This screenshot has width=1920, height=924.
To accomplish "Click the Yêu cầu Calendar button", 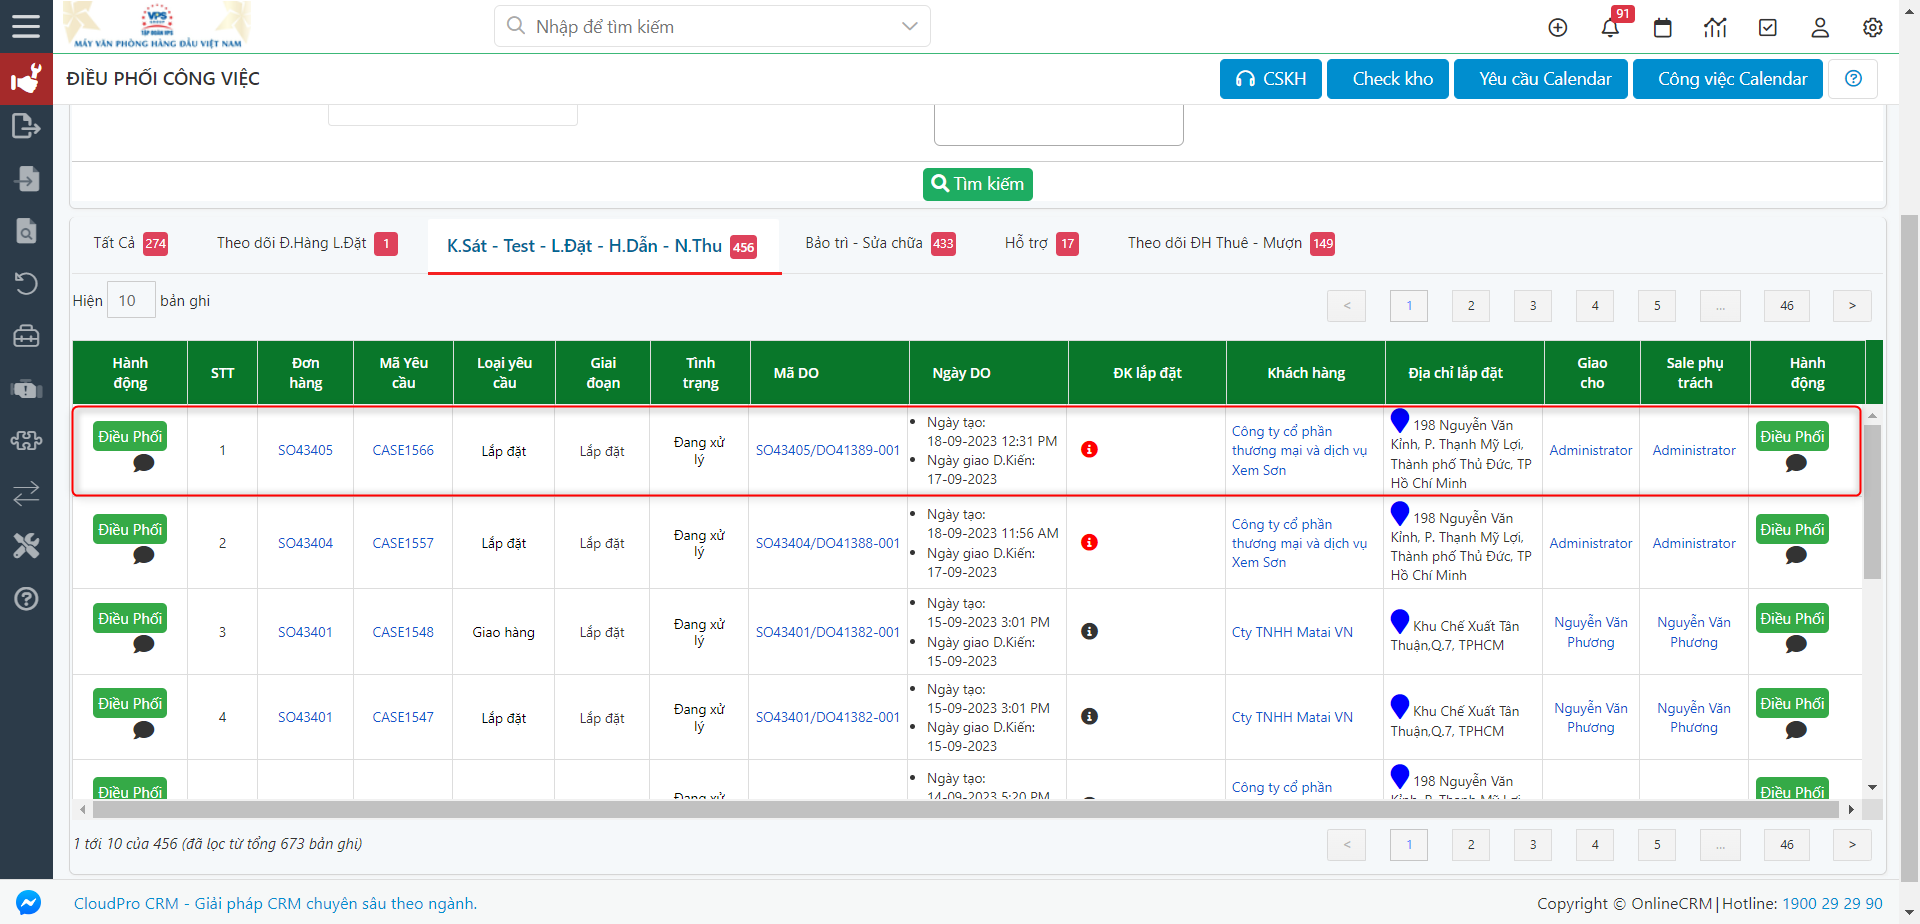I will point(1541,79).
